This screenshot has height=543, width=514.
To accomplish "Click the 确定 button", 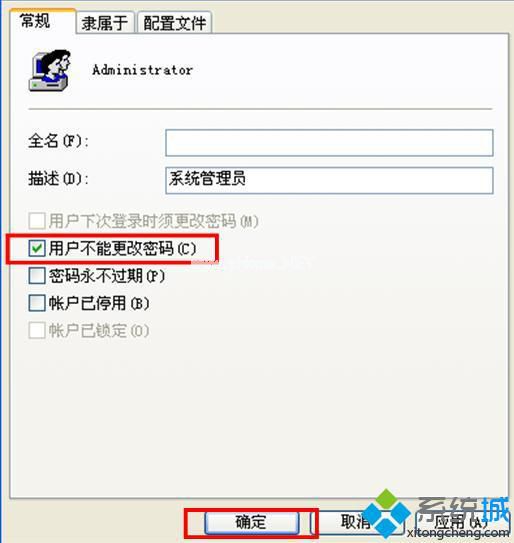I will pyautogui.click(x=251, y=522).
